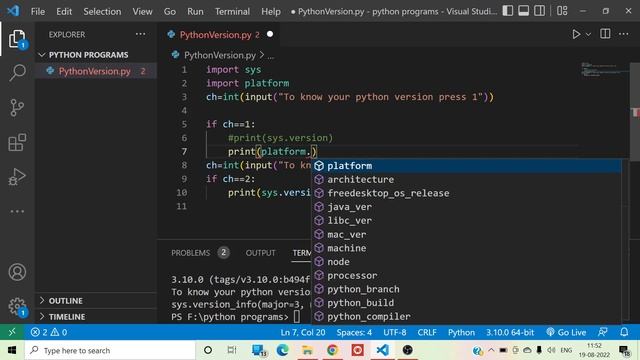Open errors and warnings count in status bar
The width and height of the screenshot is (640, 360).
49,332
